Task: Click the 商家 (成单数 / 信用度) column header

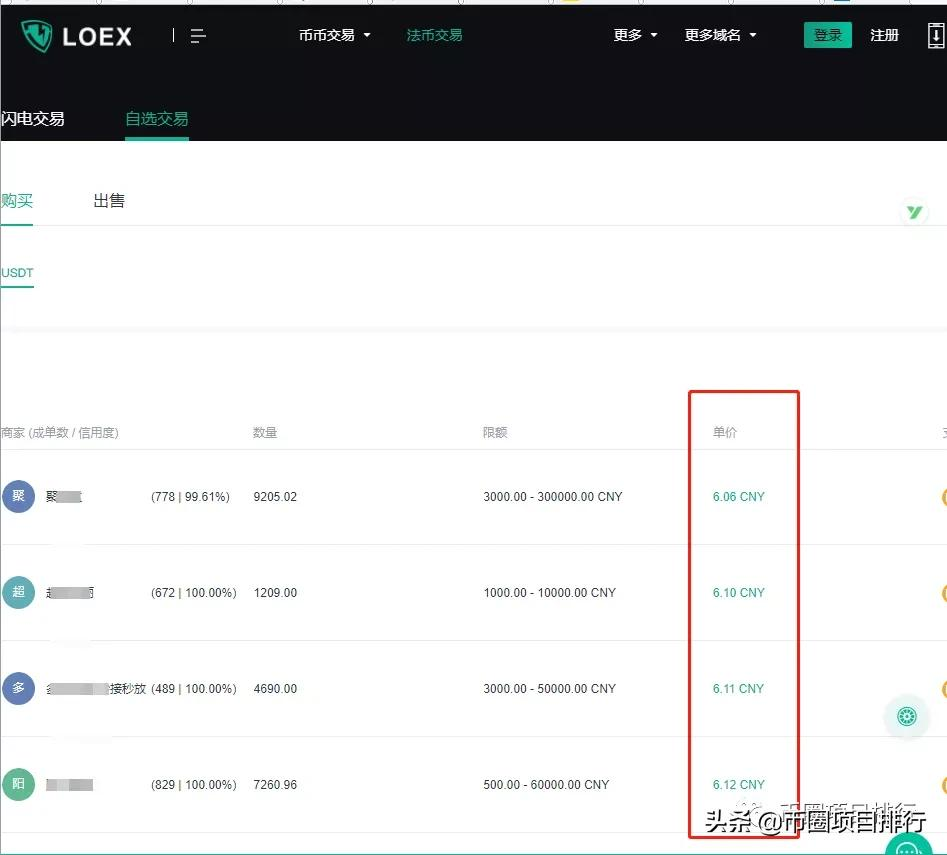Action: click(x=60, y=432)
